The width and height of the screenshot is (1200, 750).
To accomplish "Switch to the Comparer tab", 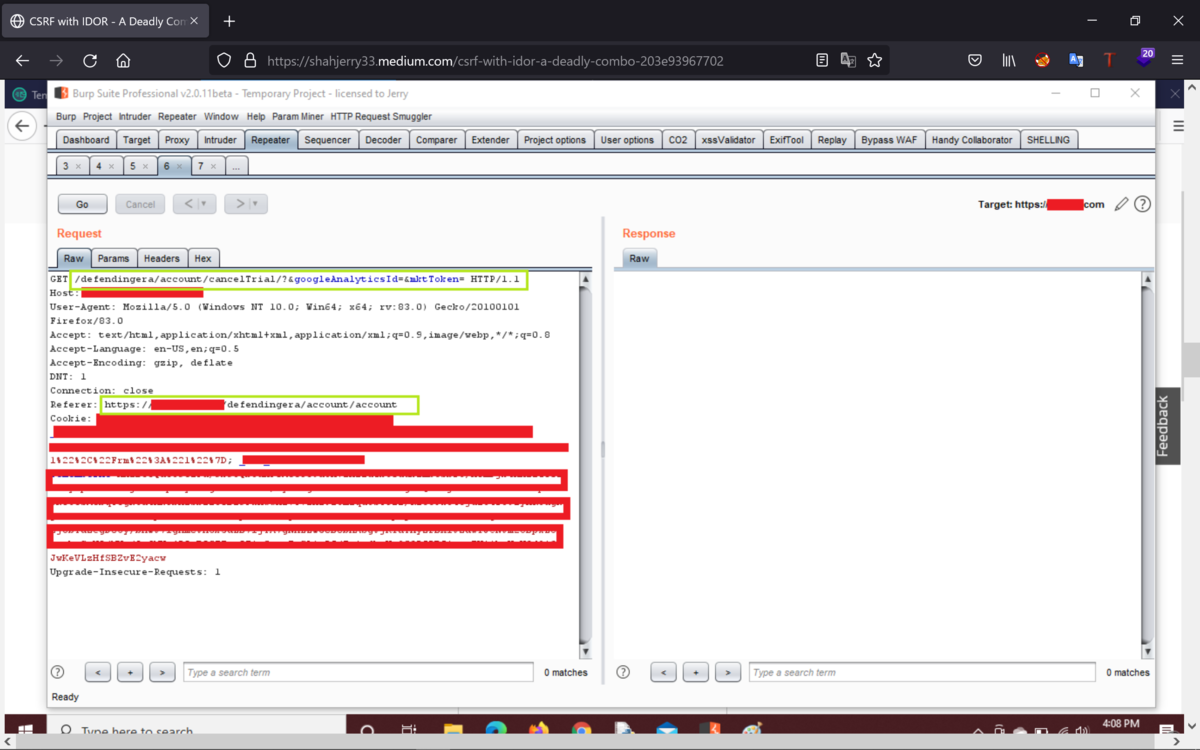I will [x=436, y=140].
